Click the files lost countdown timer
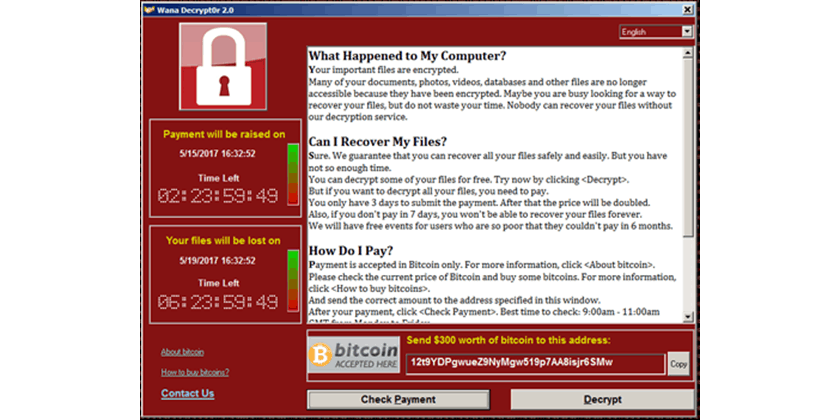Image resolution: width=840 pixels, height=420 pixels. pyautogui.click(x=218, y=302)
